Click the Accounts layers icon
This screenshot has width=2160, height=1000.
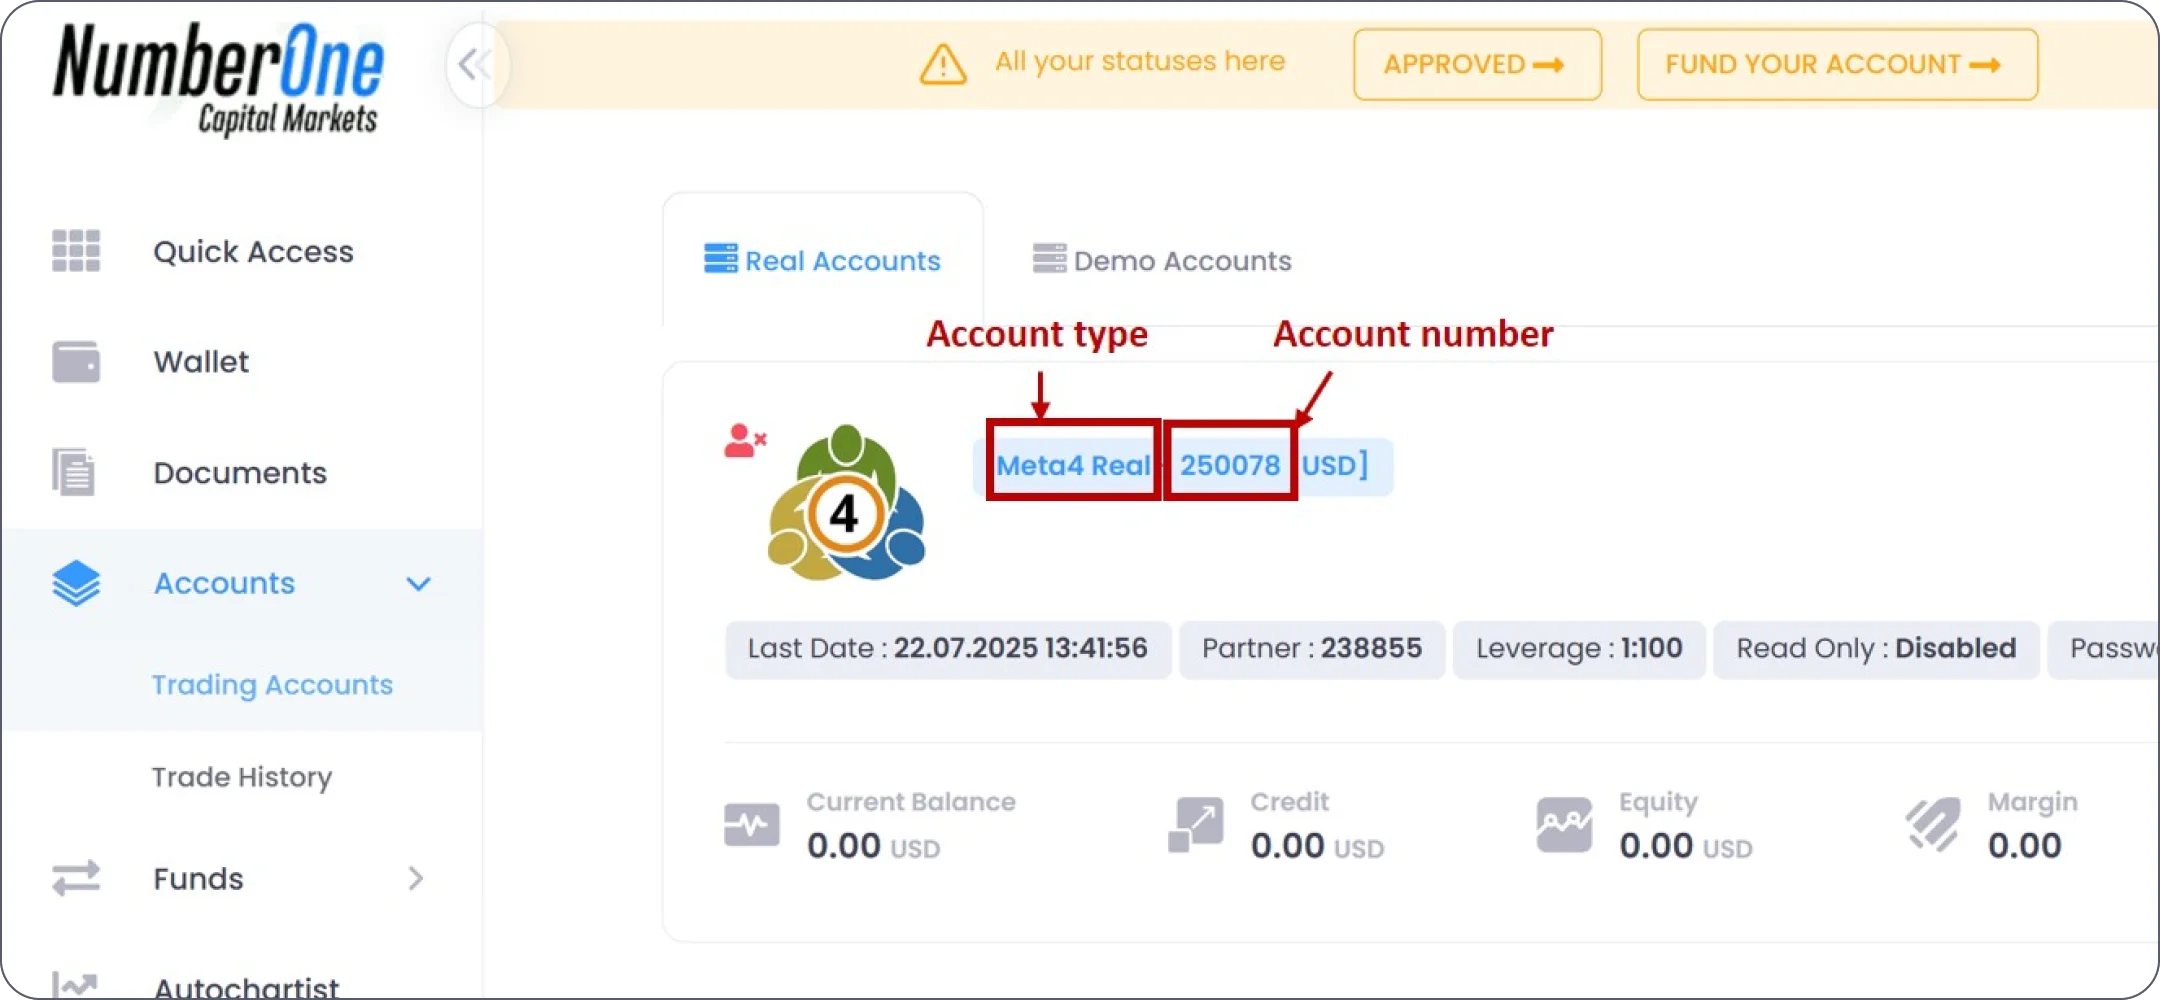(76, 583)
